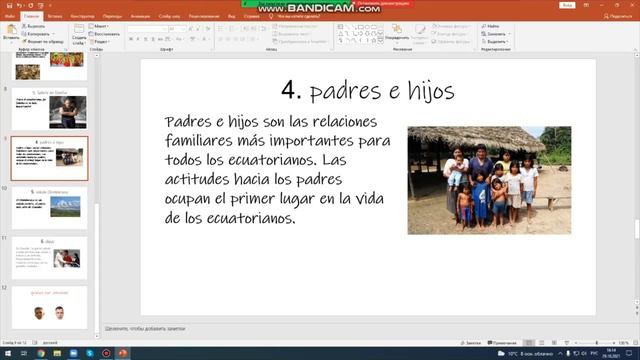Click Find (Найти) in Editing group
640x360 pixels.
coord(490,26)
